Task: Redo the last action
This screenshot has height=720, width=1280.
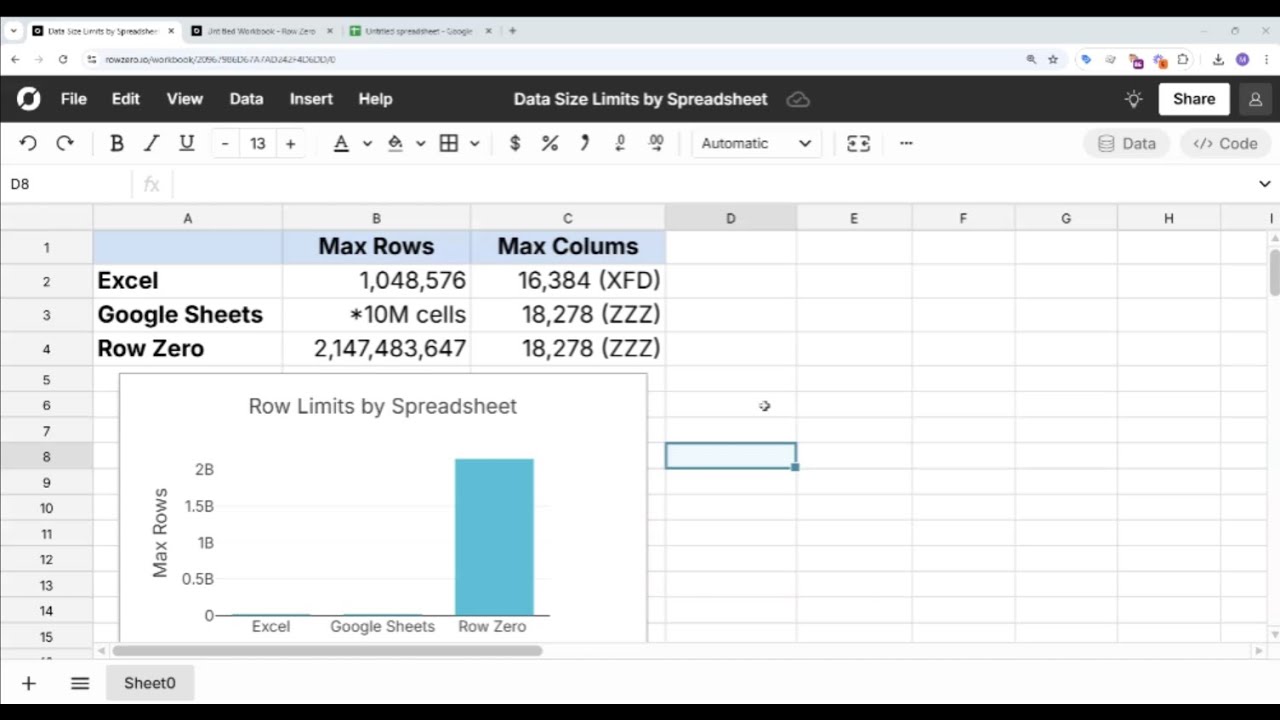Action: 65,143
